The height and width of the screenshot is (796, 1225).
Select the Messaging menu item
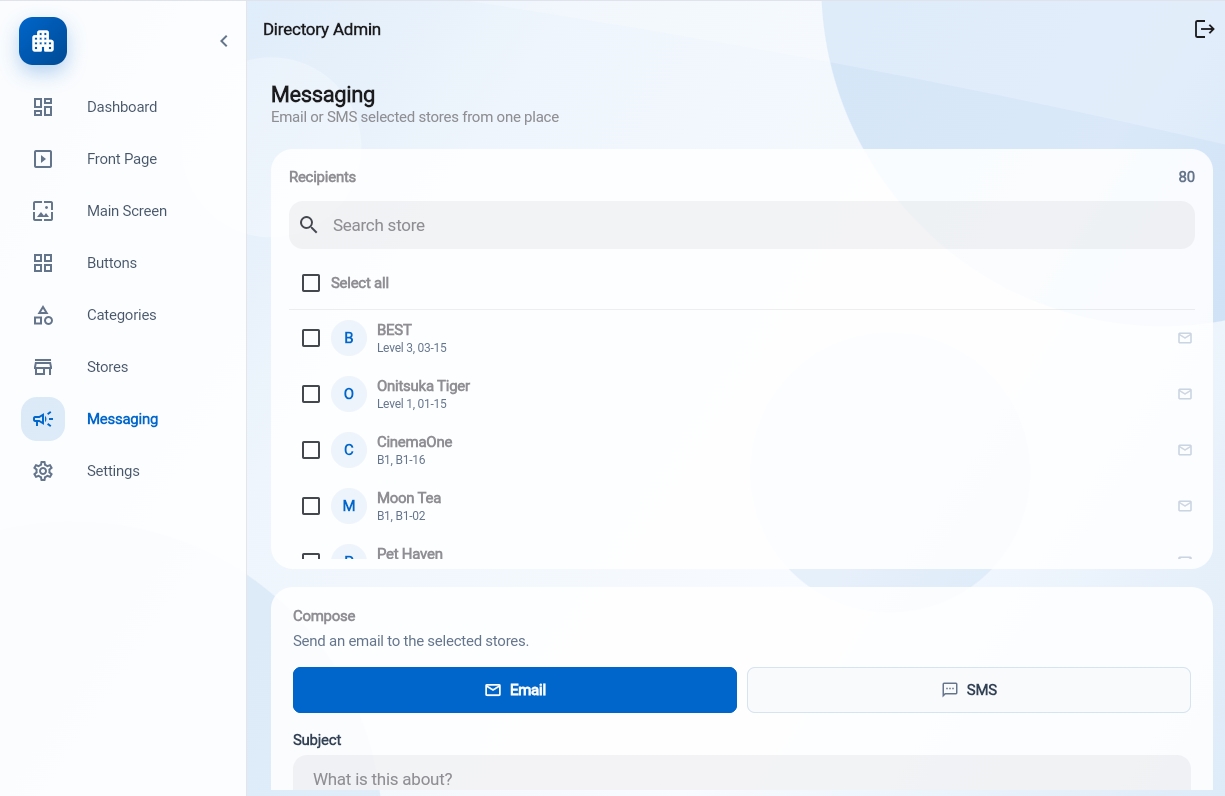point(123,419)
